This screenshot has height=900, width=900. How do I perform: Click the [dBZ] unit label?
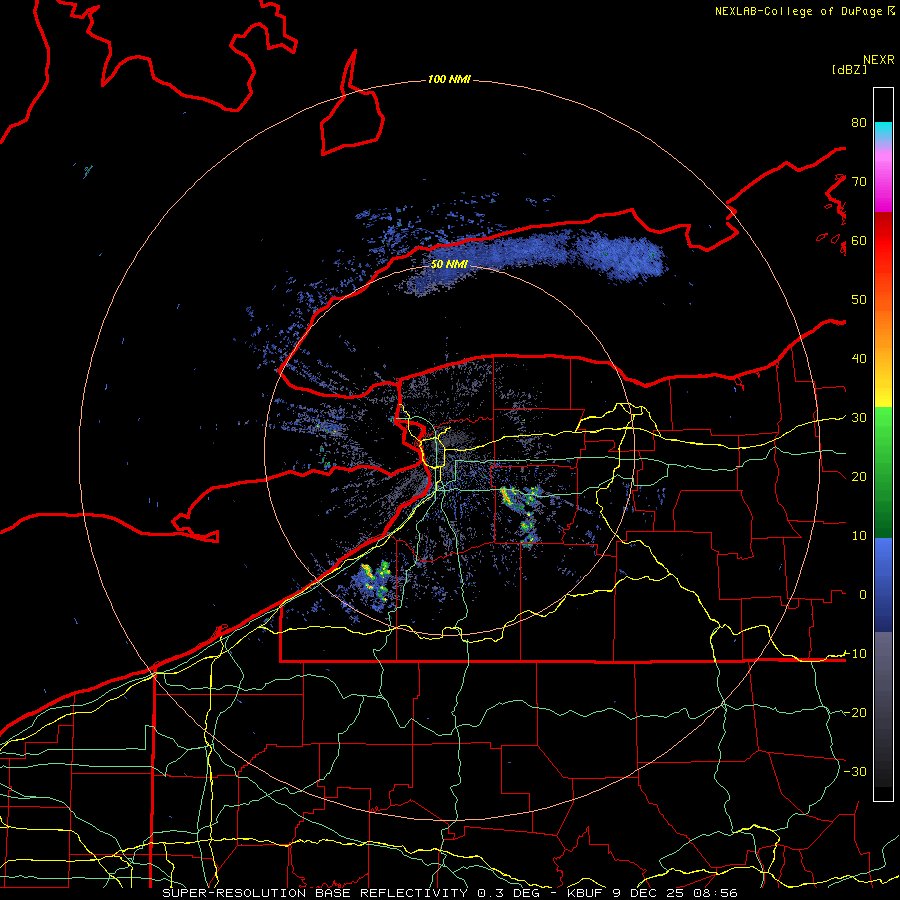click(x=849, y=69)
